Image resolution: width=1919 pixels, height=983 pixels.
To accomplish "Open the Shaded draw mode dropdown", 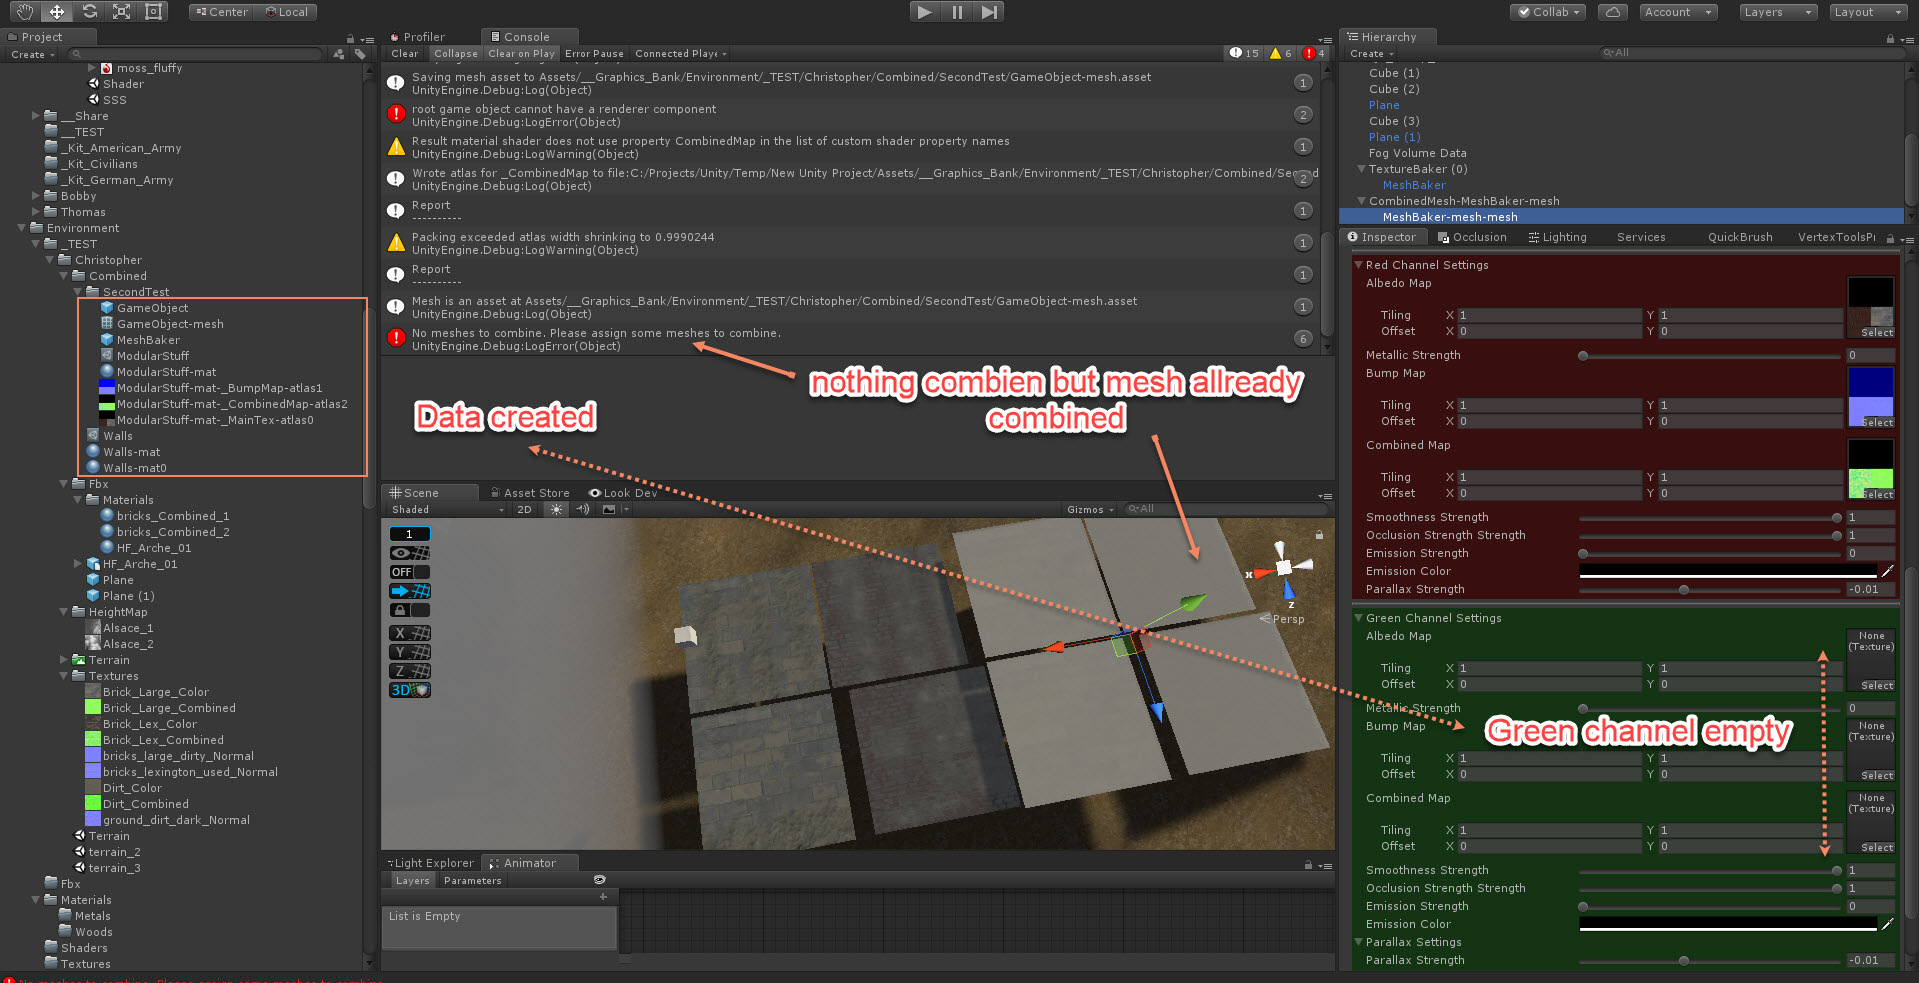I will tap(445, 509).
